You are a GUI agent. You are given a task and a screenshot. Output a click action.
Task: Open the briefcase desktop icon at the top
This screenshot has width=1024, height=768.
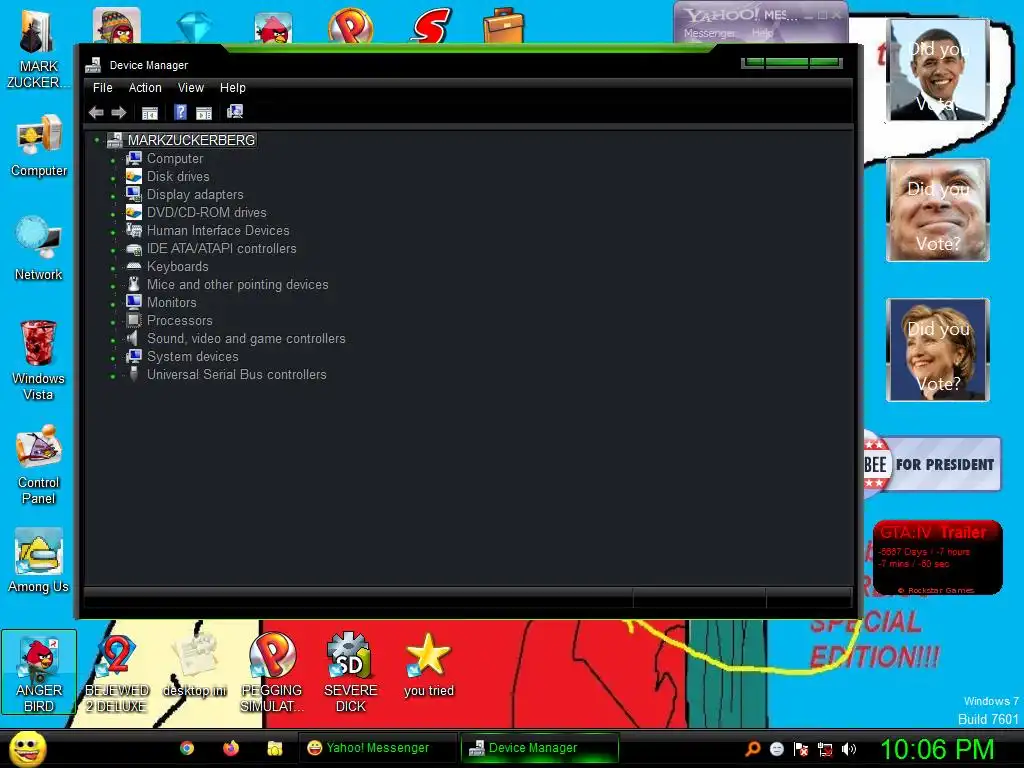click(x=504, y=25)
